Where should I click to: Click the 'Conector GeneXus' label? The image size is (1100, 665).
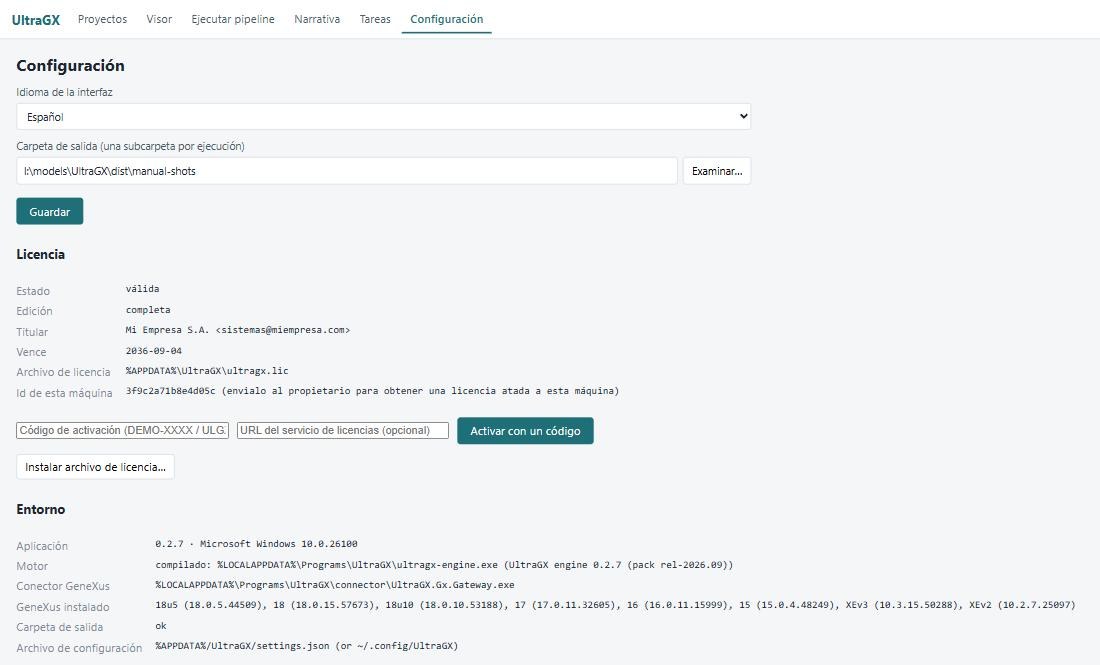[x=63, y=586]
